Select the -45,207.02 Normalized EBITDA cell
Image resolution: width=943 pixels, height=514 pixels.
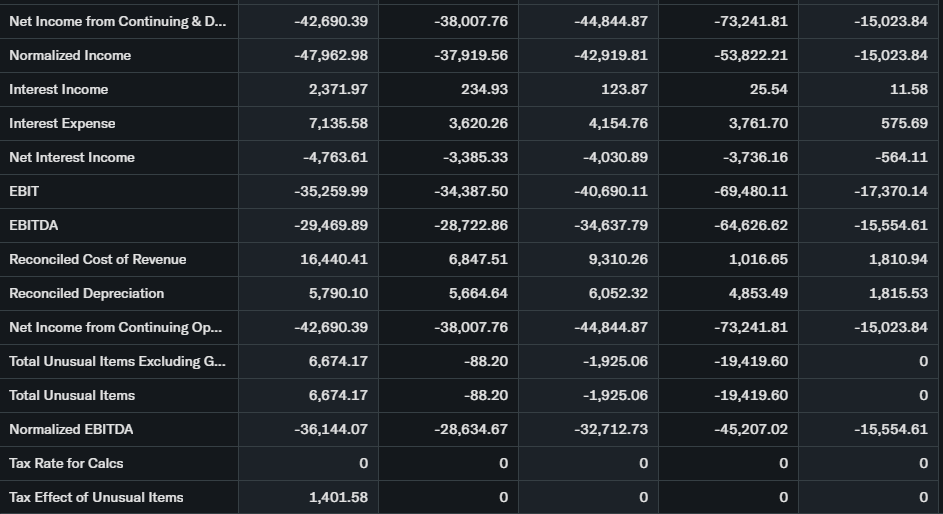[750, 429]
